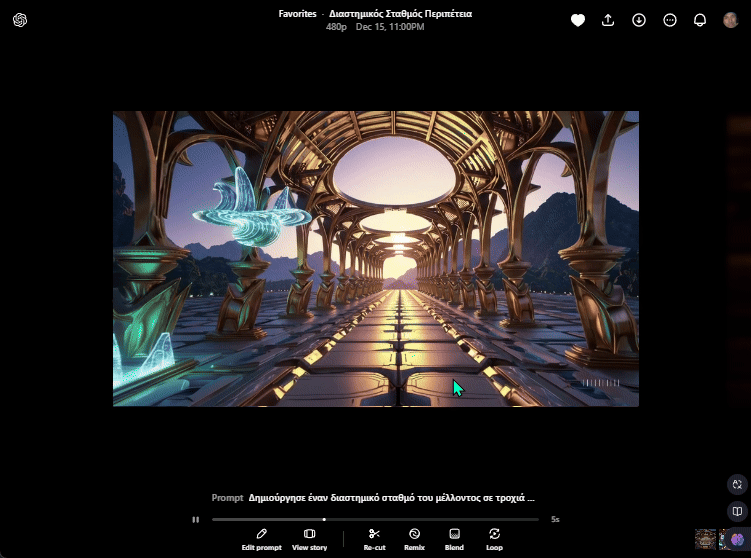
Task: Open the user profile avatar
Action: pyautogui.click(x=730, y=20)
